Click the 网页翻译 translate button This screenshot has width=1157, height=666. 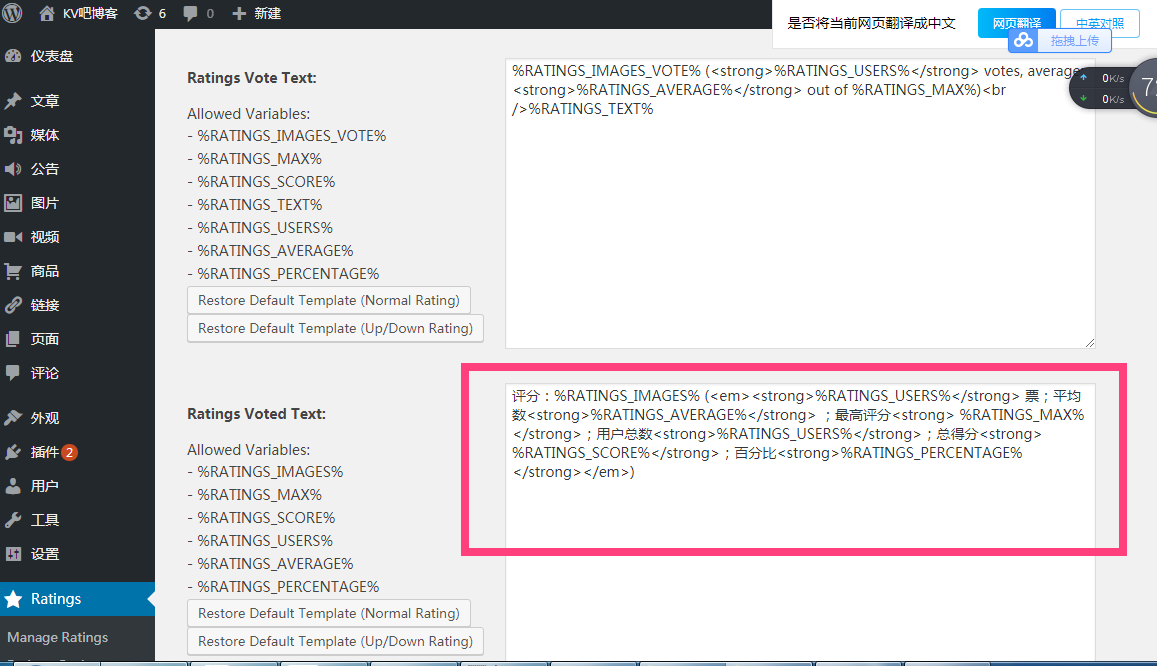(1017, 24)
